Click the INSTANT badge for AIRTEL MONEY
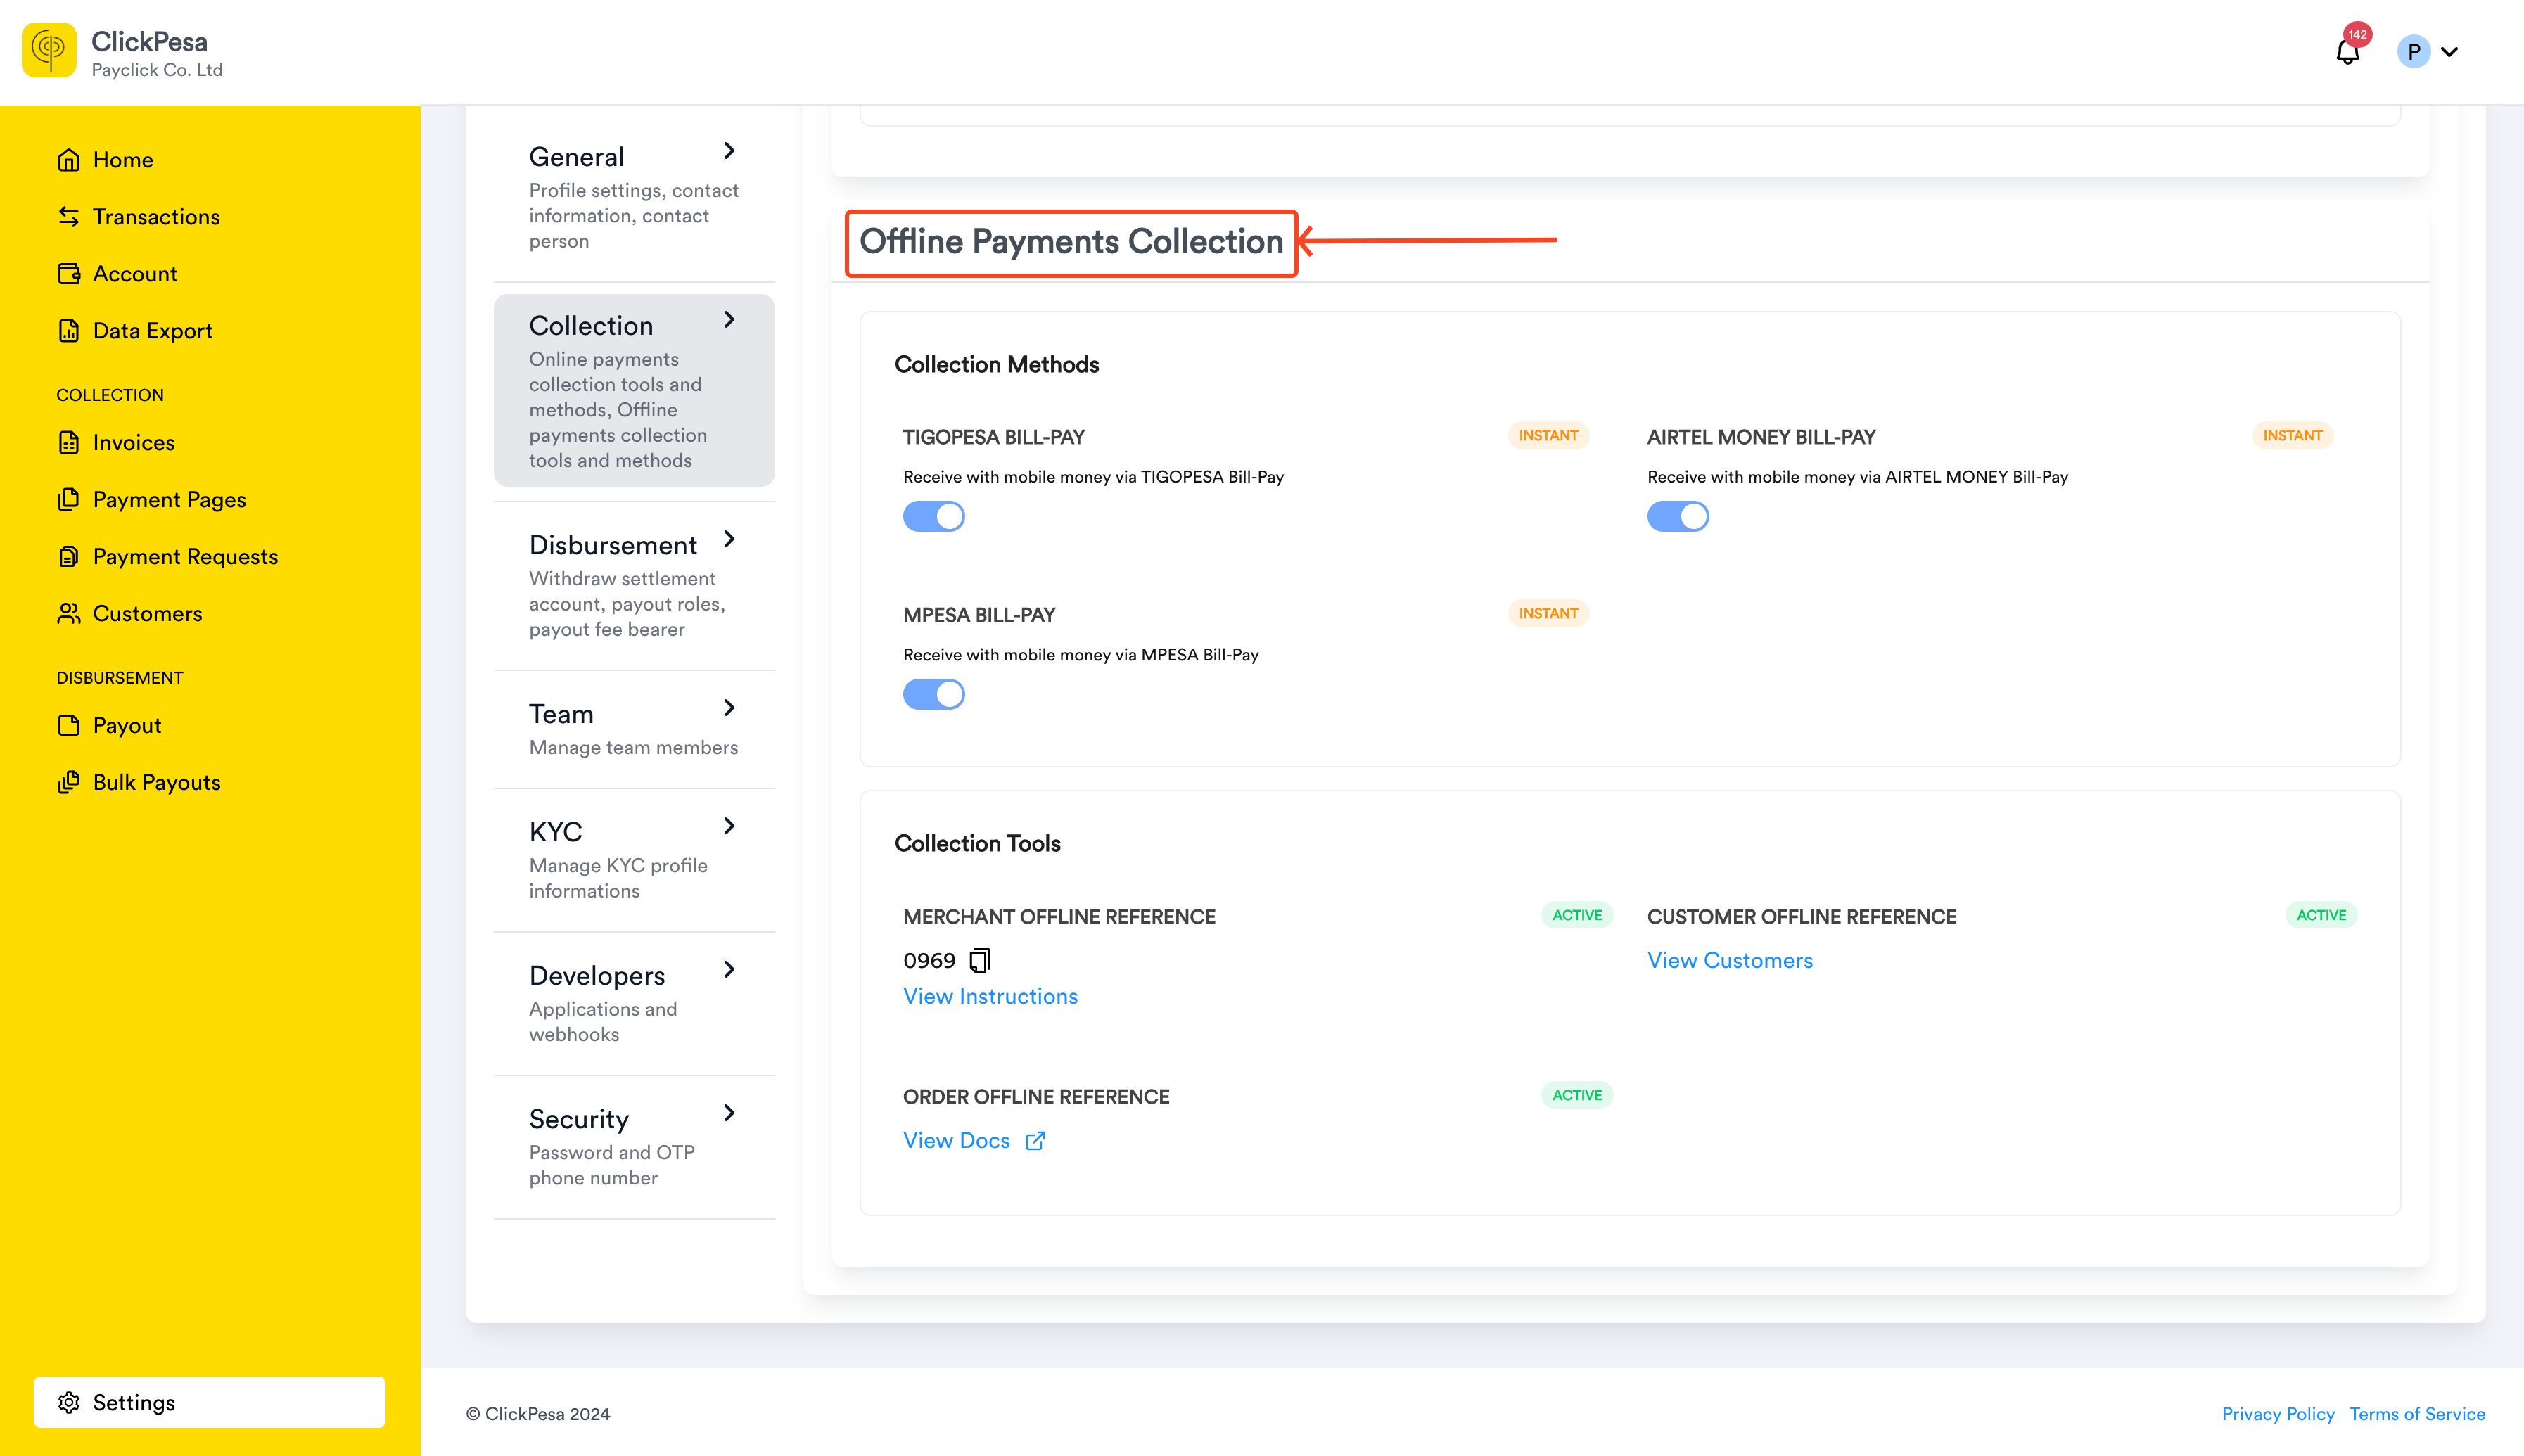This screenshot has width=2524, height=1456. (x=2292, y=436)
